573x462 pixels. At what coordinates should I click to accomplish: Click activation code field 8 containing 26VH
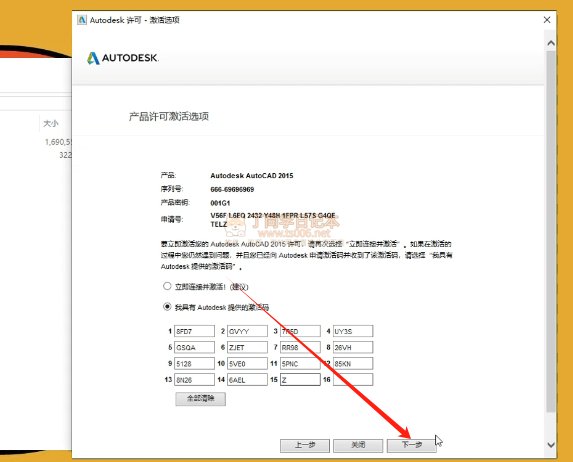coord(353,347)
